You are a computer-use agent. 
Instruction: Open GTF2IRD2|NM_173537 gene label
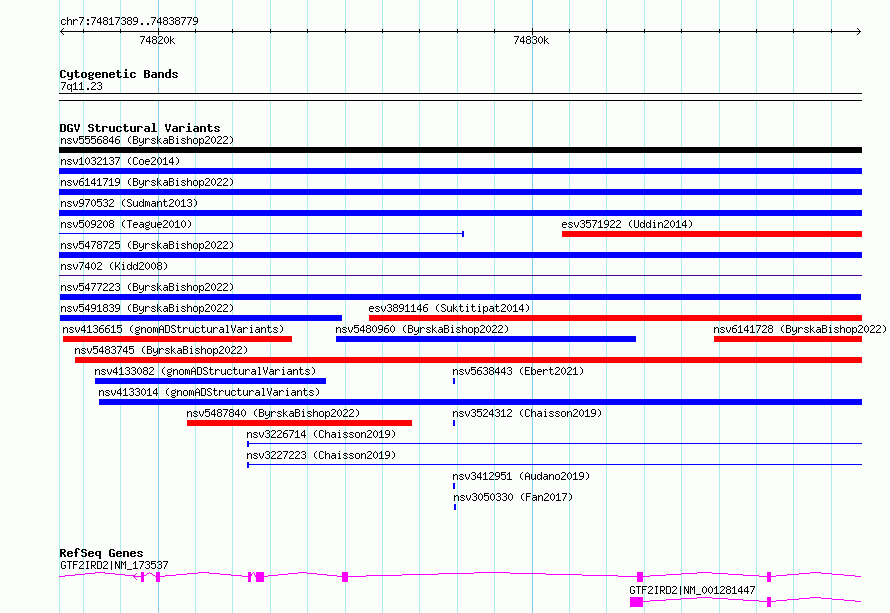click(114, 565)
